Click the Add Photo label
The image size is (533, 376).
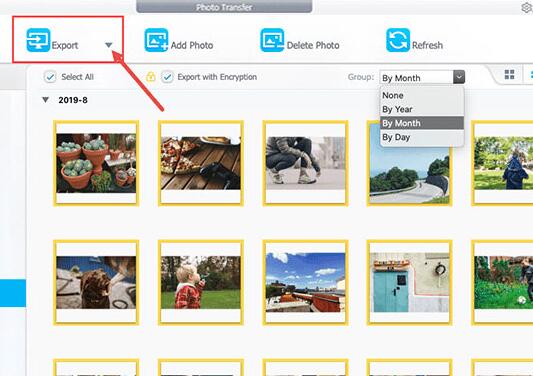(192, 45)
